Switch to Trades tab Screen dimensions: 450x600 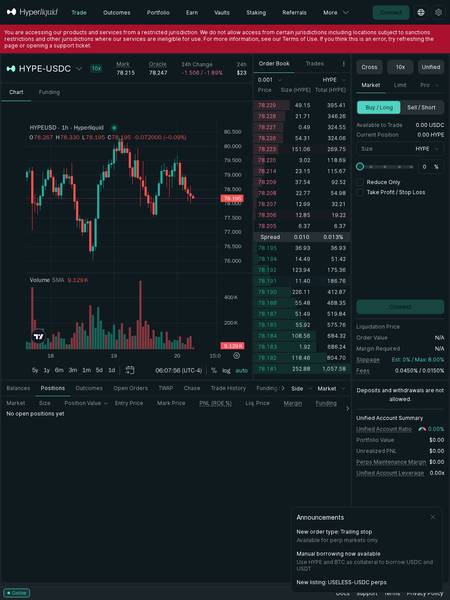pos(315,64)
